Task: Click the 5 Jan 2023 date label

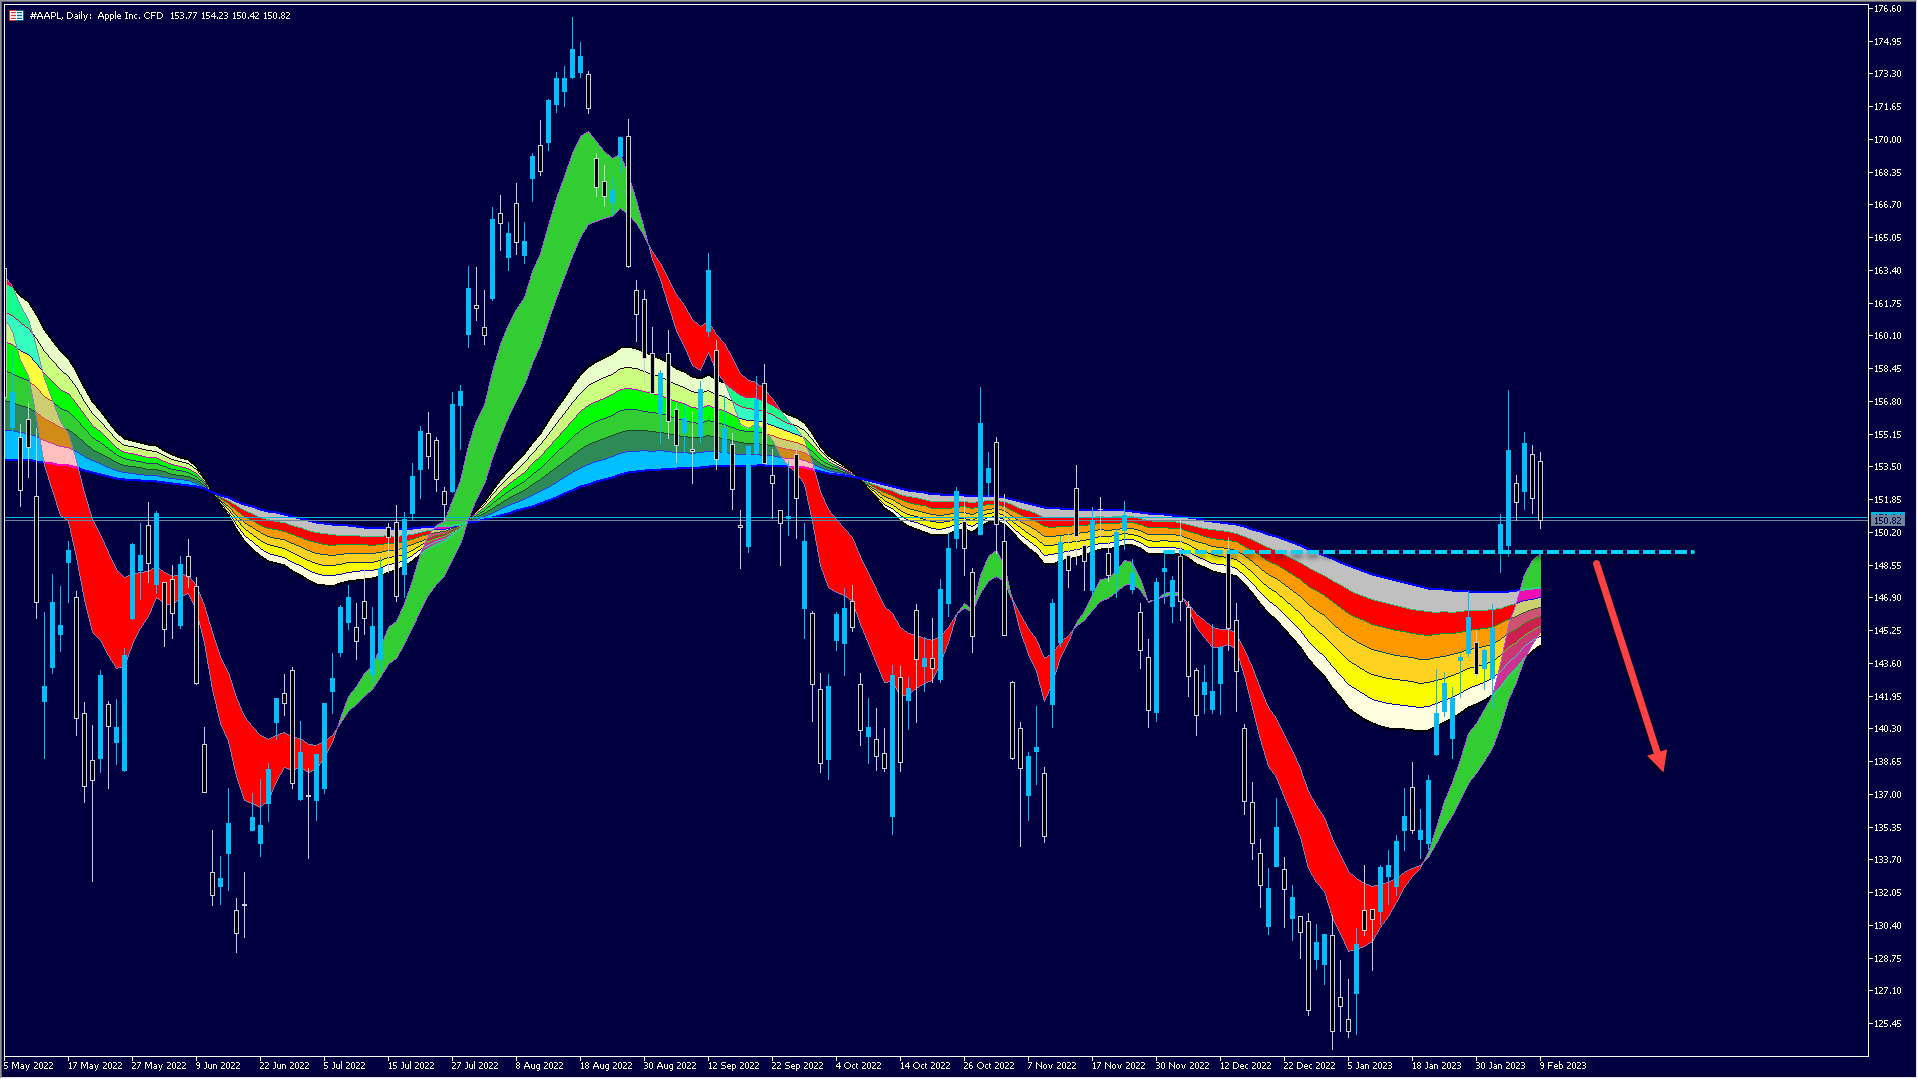Action: tap(1370, 1066)
